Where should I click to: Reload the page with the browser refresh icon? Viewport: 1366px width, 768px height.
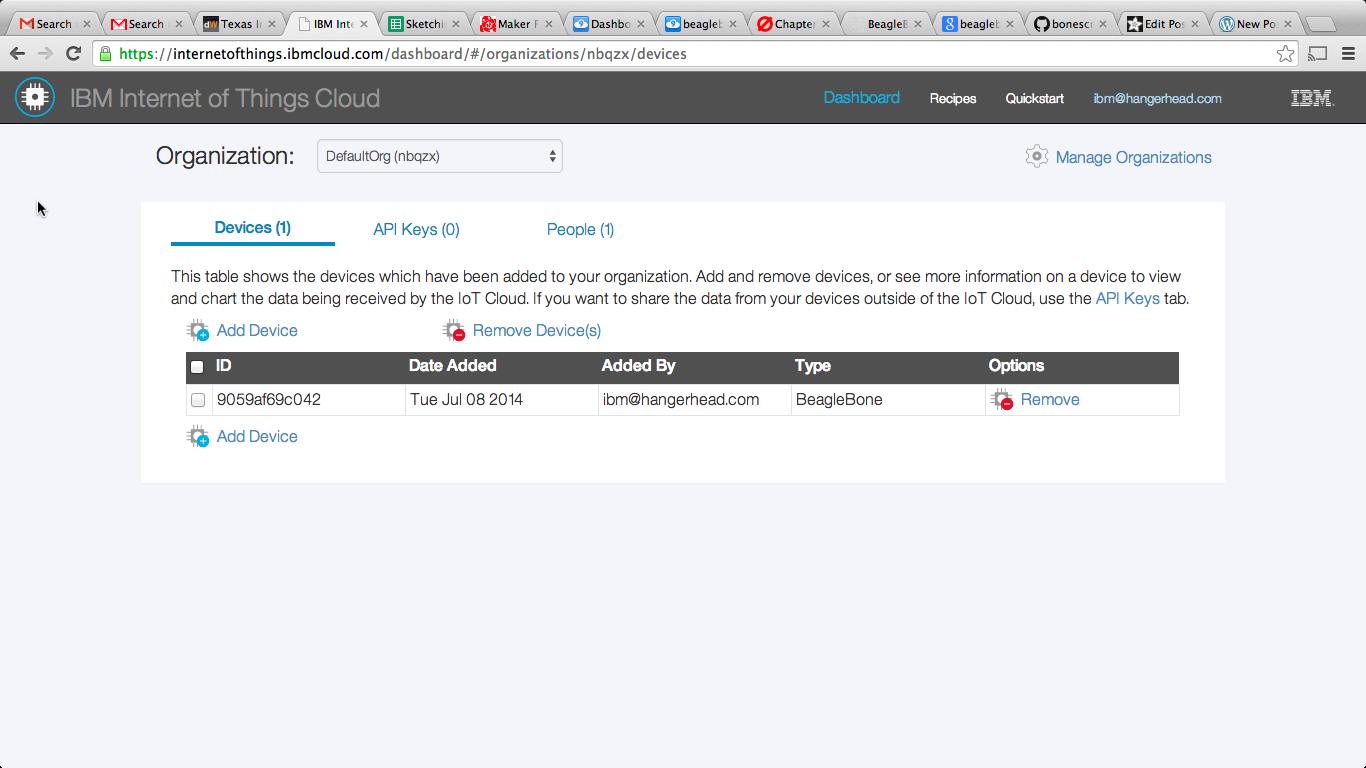[x=73, y=54]
